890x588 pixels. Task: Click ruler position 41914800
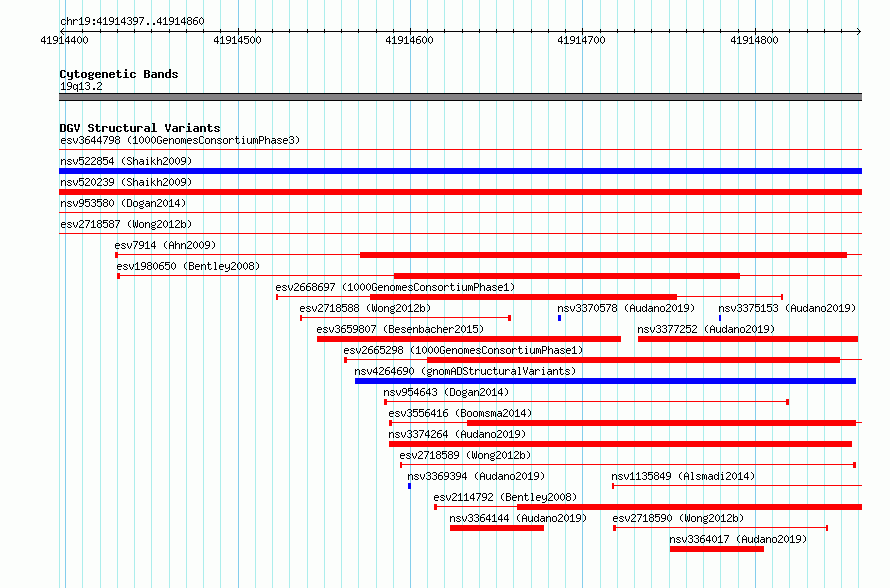point(754,40)
